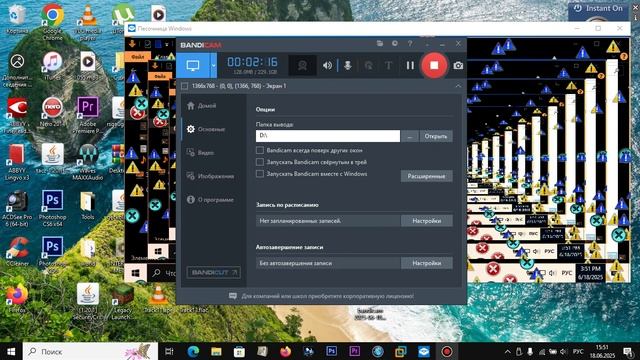Enable Запускать Bandicam свёрнутым в трей
Screen dimensions: 640x360
pos(260,162)
